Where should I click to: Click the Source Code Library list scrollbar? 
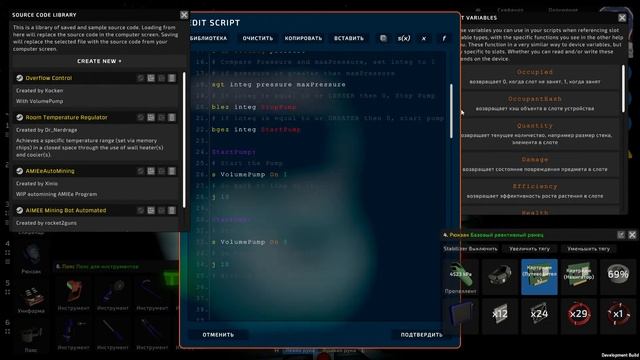[x=184, y=140]
